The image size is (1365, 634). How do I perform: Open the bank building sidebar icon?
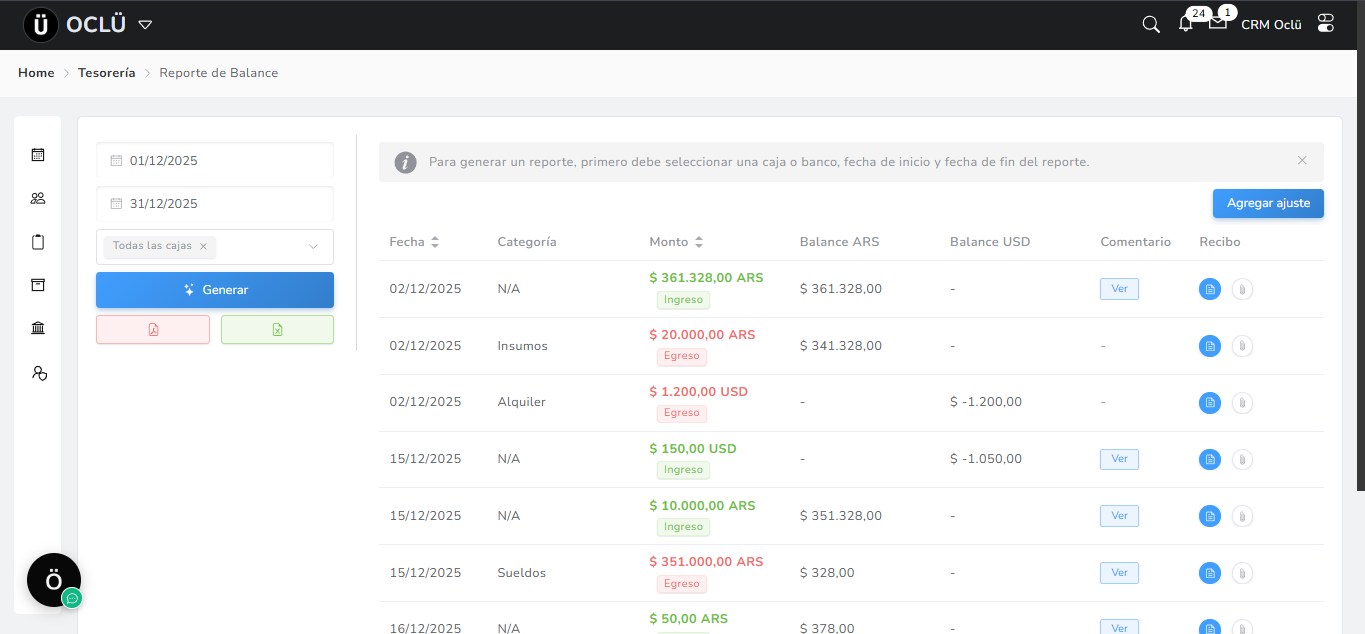click(x=38, y=329)
